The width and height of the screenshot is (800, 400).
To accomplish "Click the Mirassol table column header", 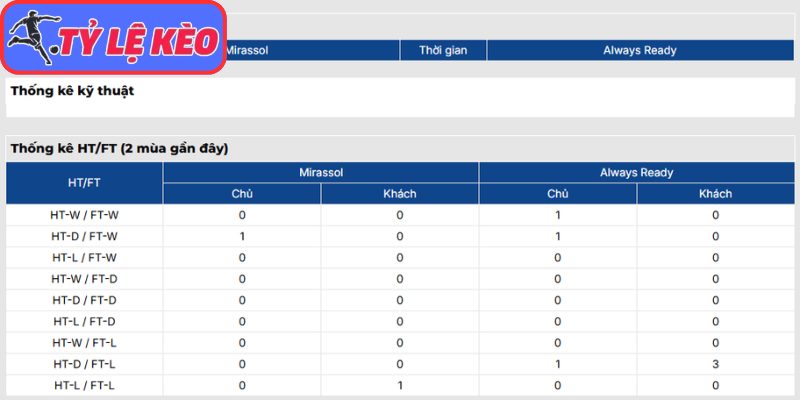I will point(321,173).
